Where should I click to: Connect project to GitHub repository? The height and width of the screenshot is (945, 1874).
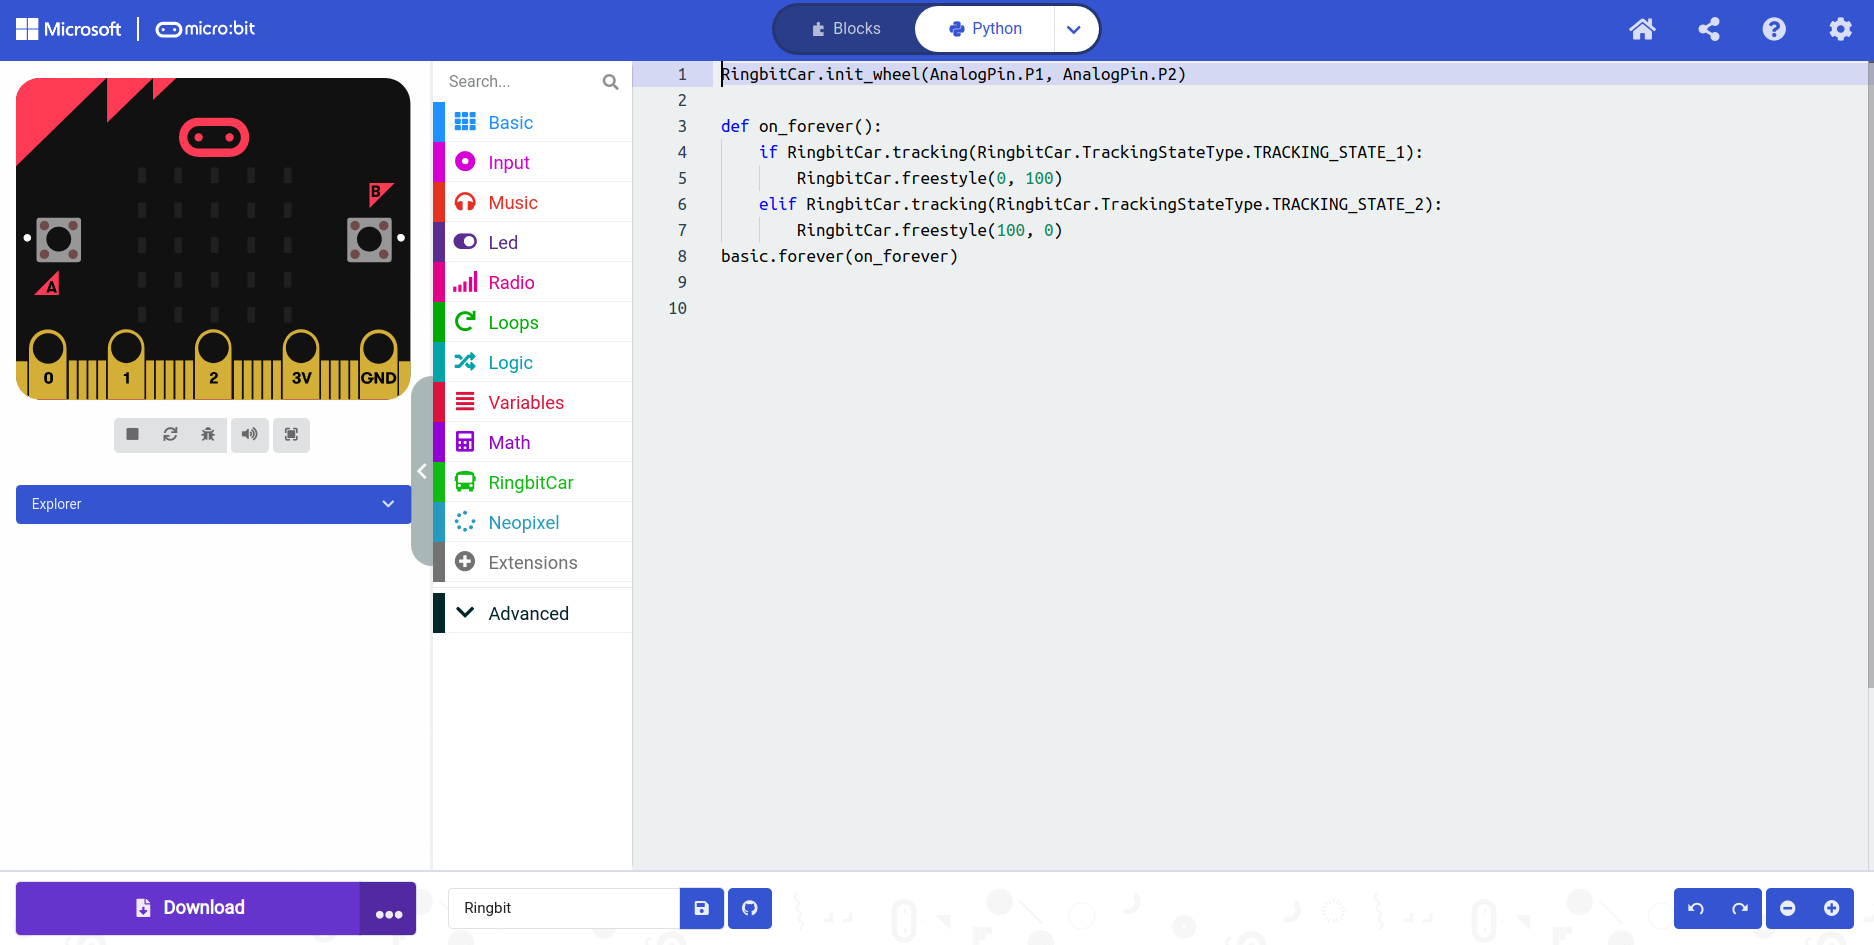point(749,908)
